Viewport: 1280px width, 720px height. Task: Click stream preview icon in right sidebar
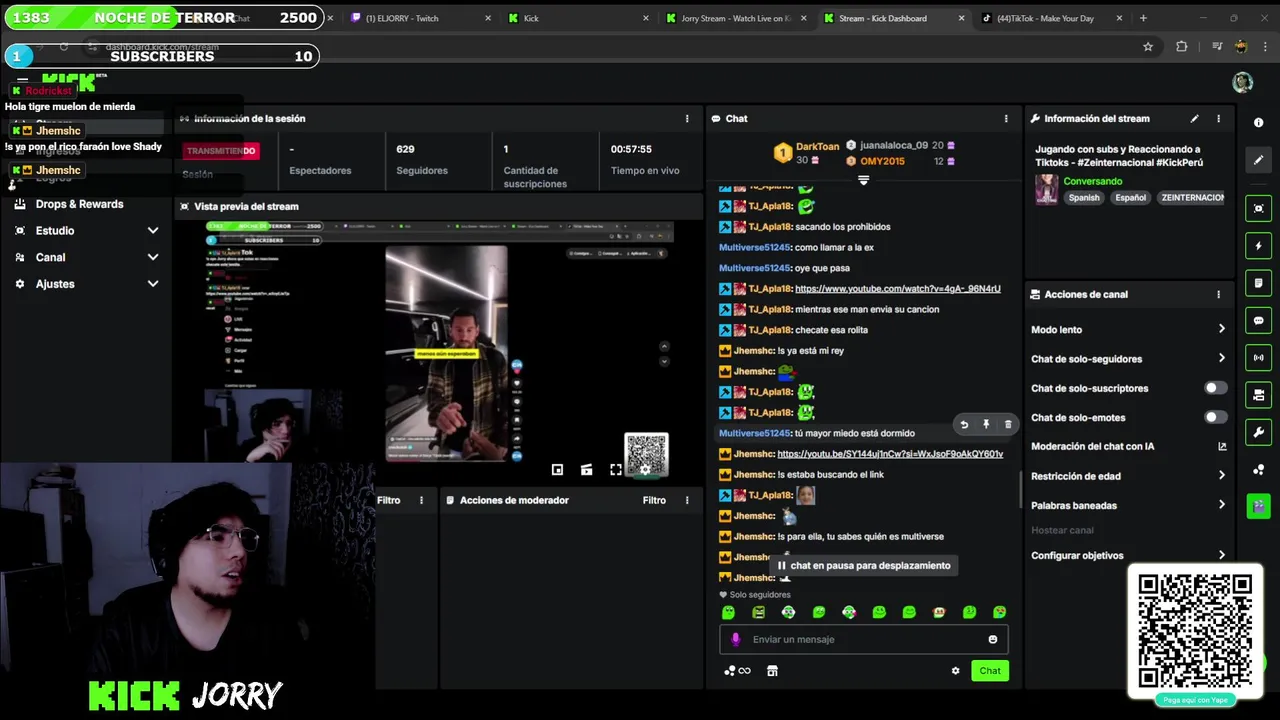pos(1258,208)
